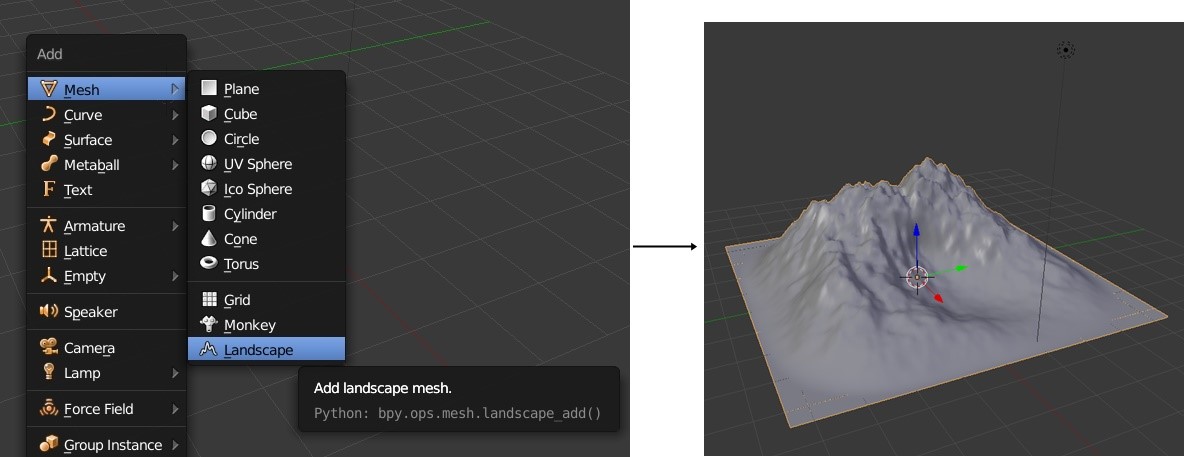Click the Surface icon in Add menu

49,139
